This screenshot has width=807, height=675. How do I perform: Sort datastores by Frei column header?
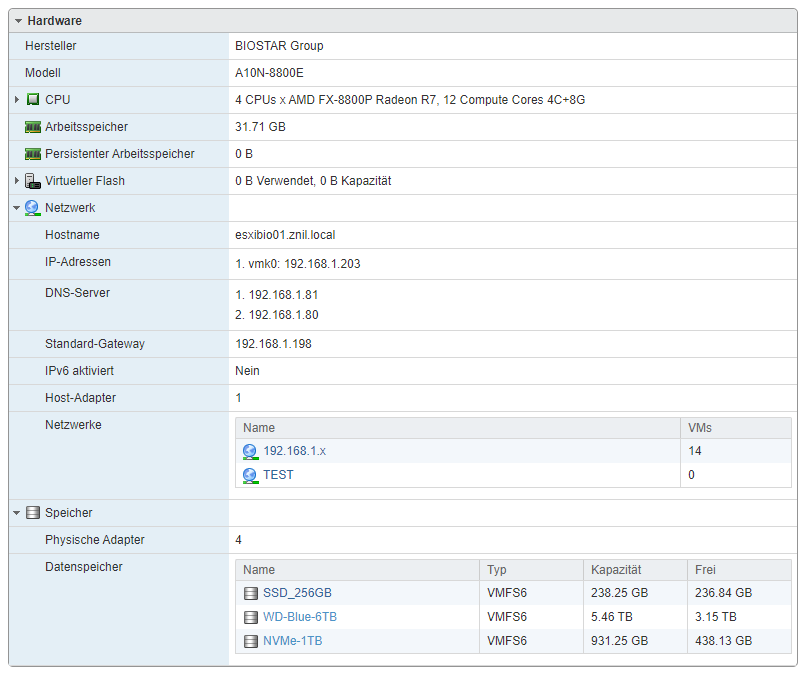point(706,570)
